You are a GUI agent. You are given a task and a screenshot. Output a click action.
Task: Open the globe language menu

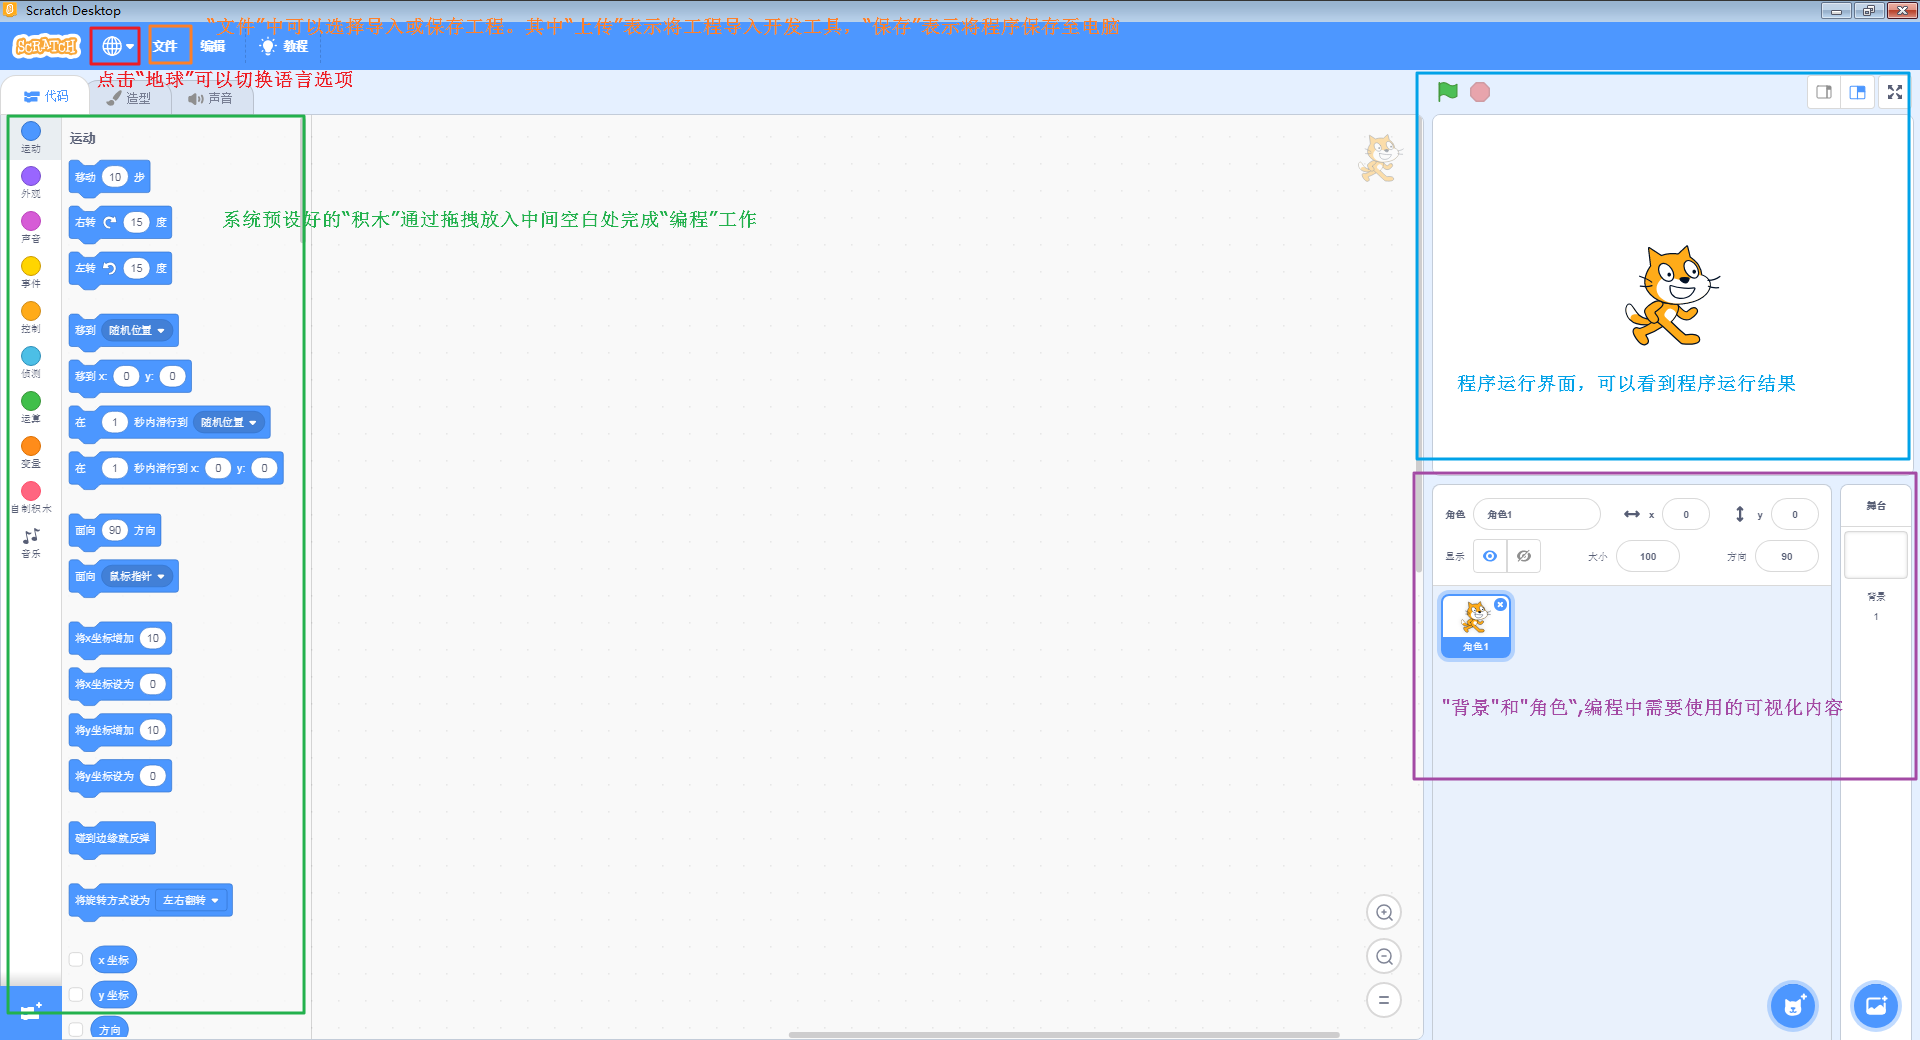(116, 46)
